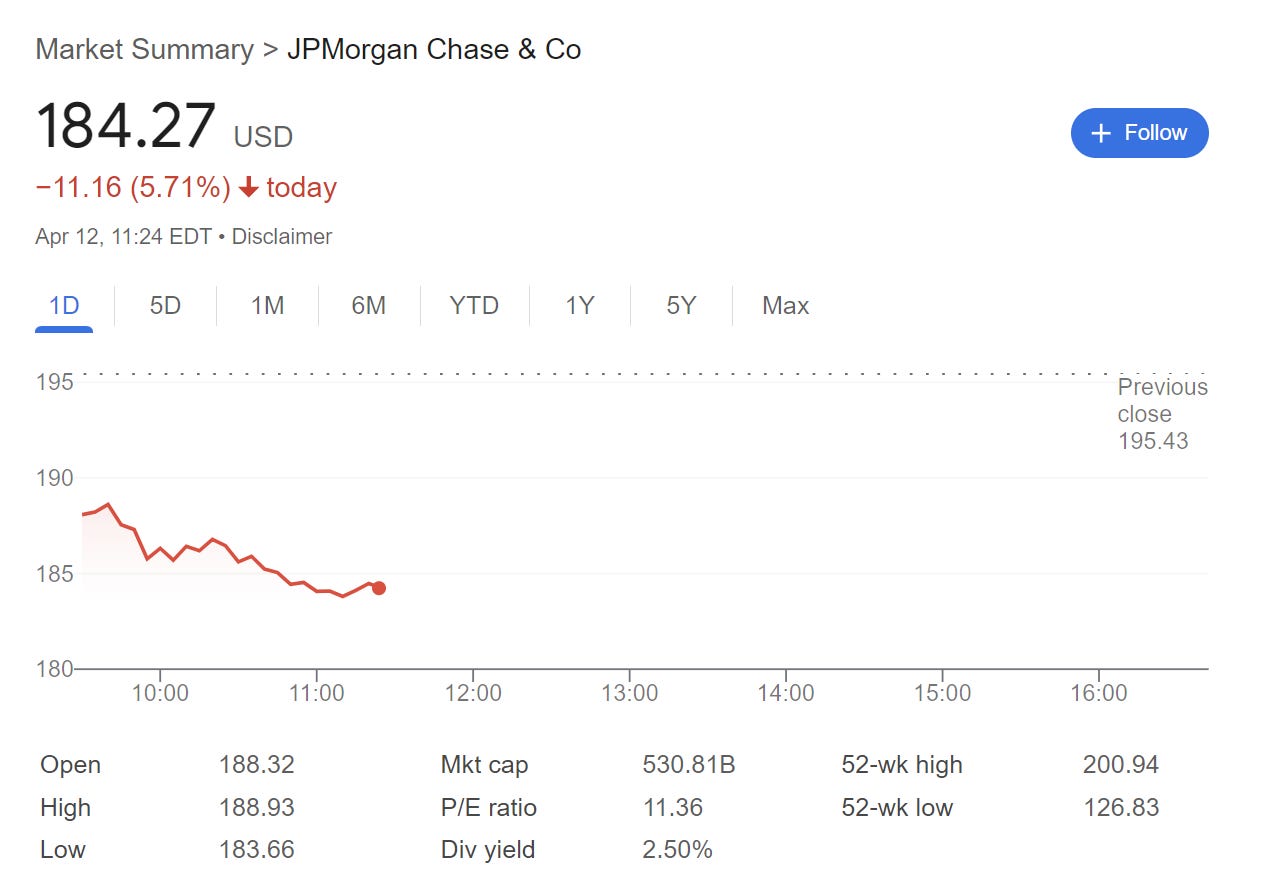Click the JPMorgan Chase & Co title
The image size is (1278, 881).
pyautogui.click(x=434, y=49)
